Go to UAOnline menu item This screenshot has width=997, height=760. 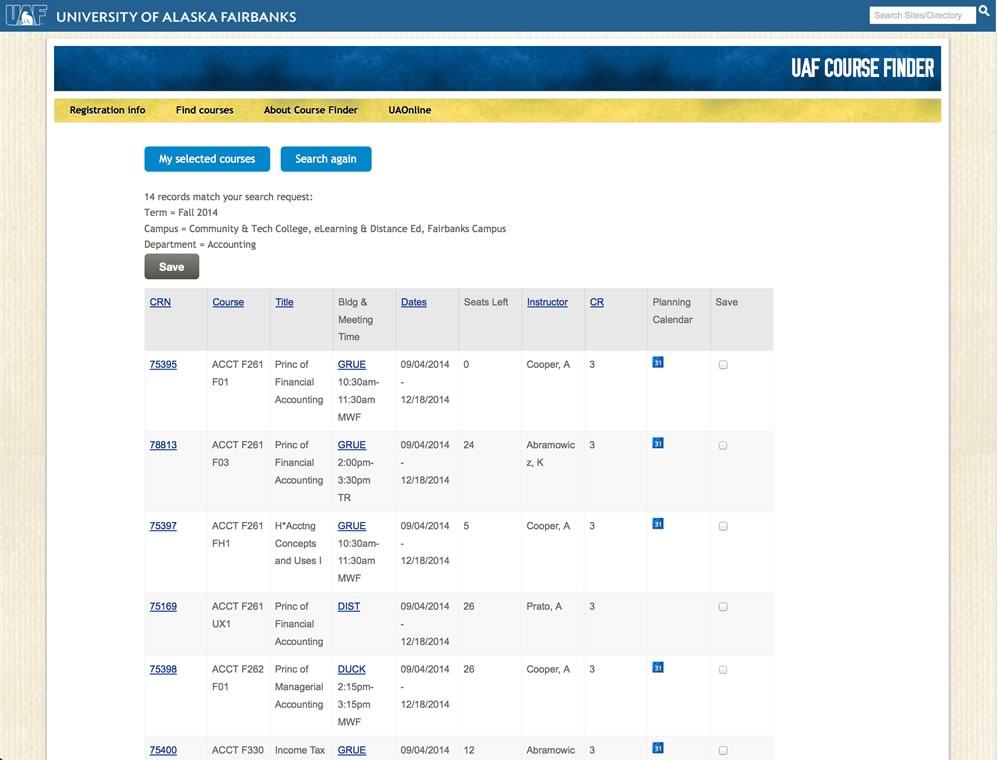[409, 110]
